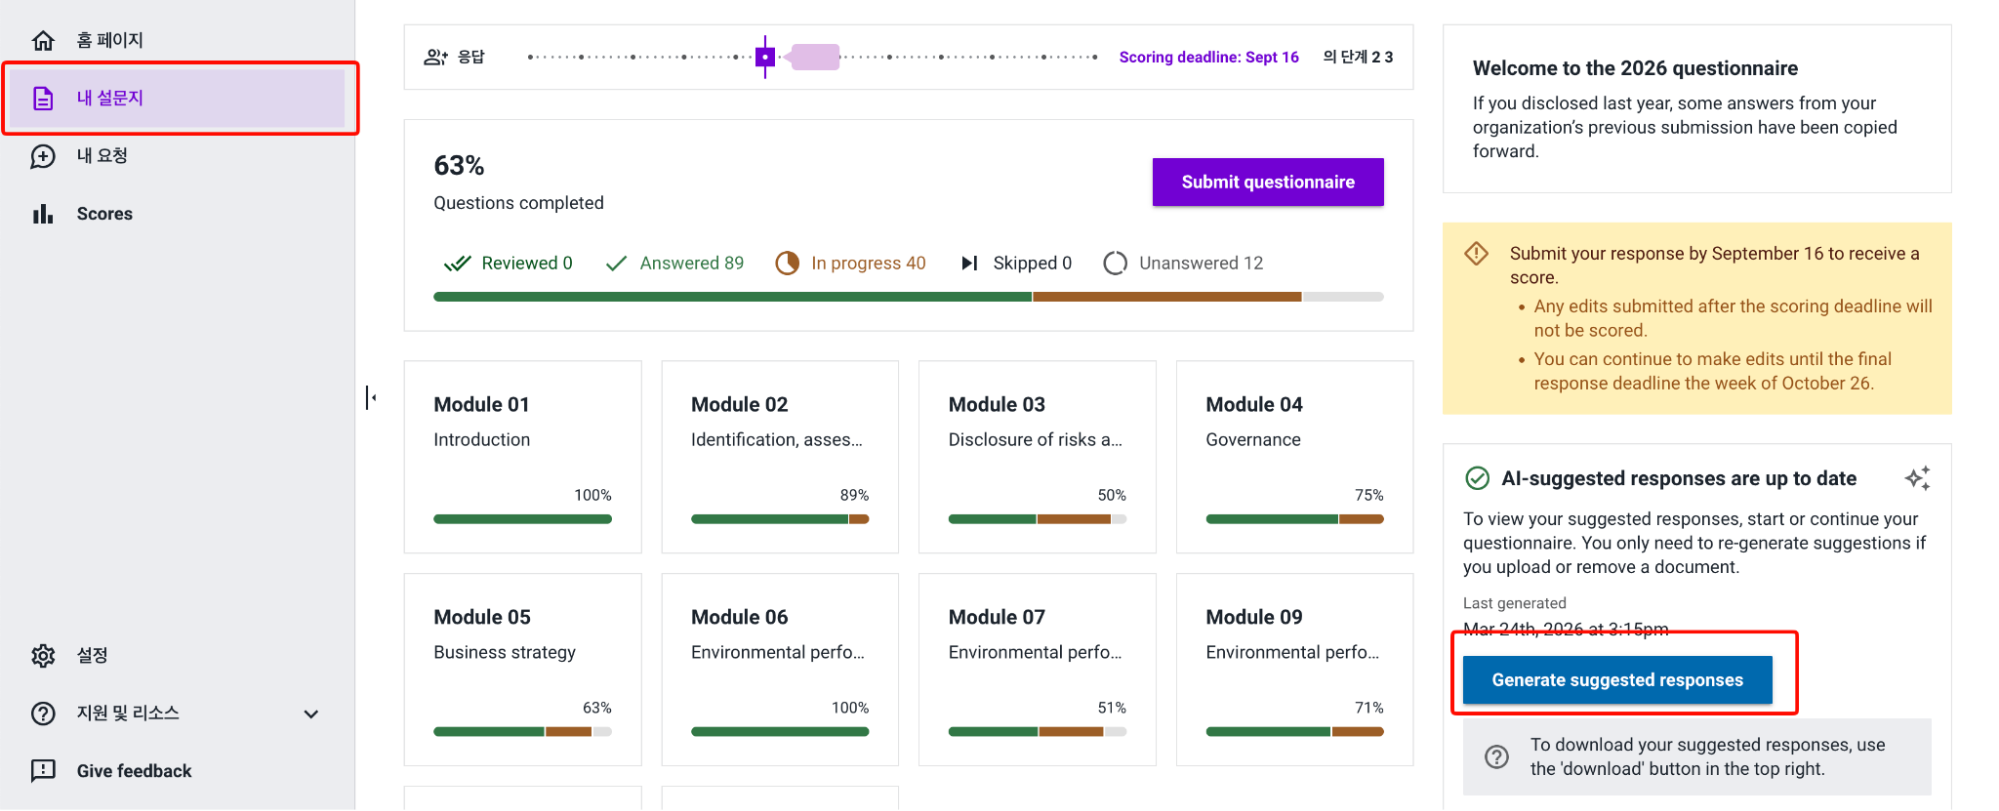Click the 응답 add-person icon
The height and width of the screenshot is (811, 1999).
pos(436,57)
